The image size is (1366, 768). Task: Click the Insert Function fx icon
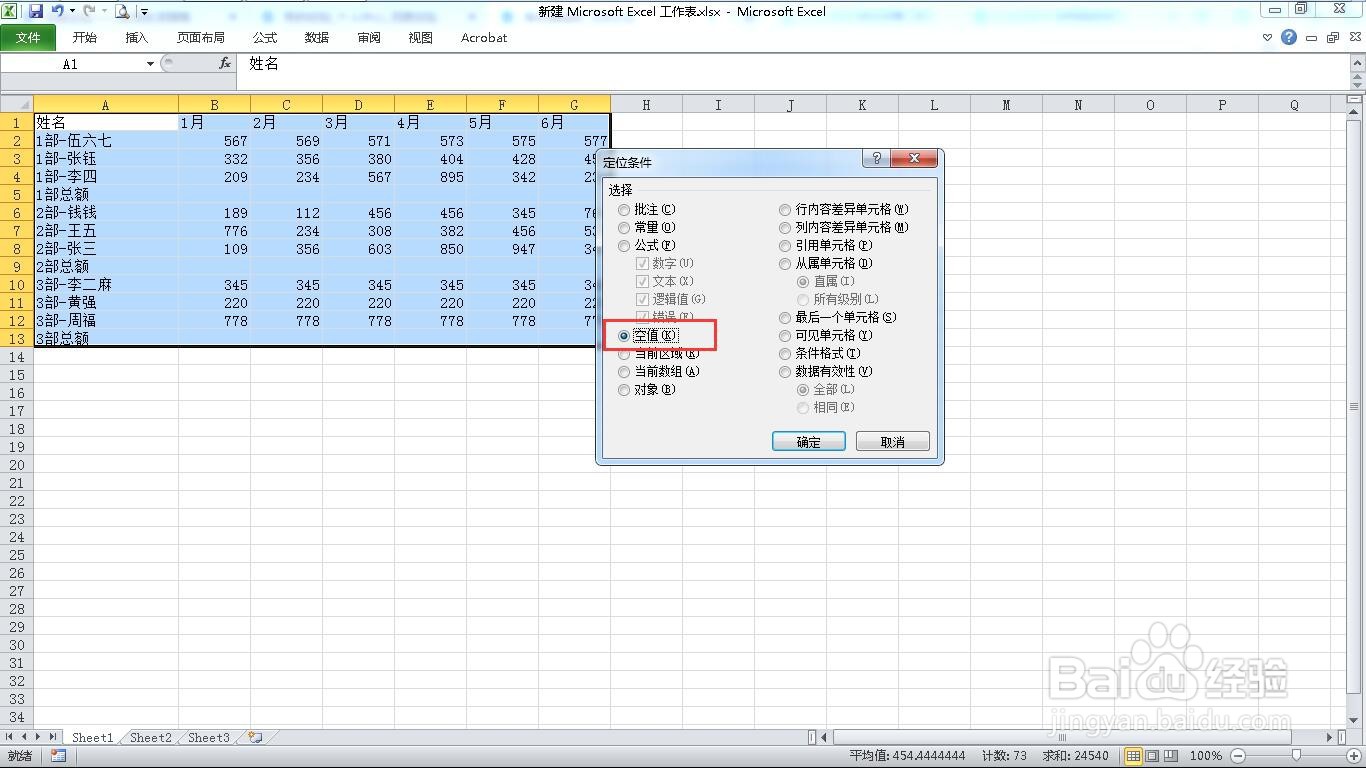point(225,63)
